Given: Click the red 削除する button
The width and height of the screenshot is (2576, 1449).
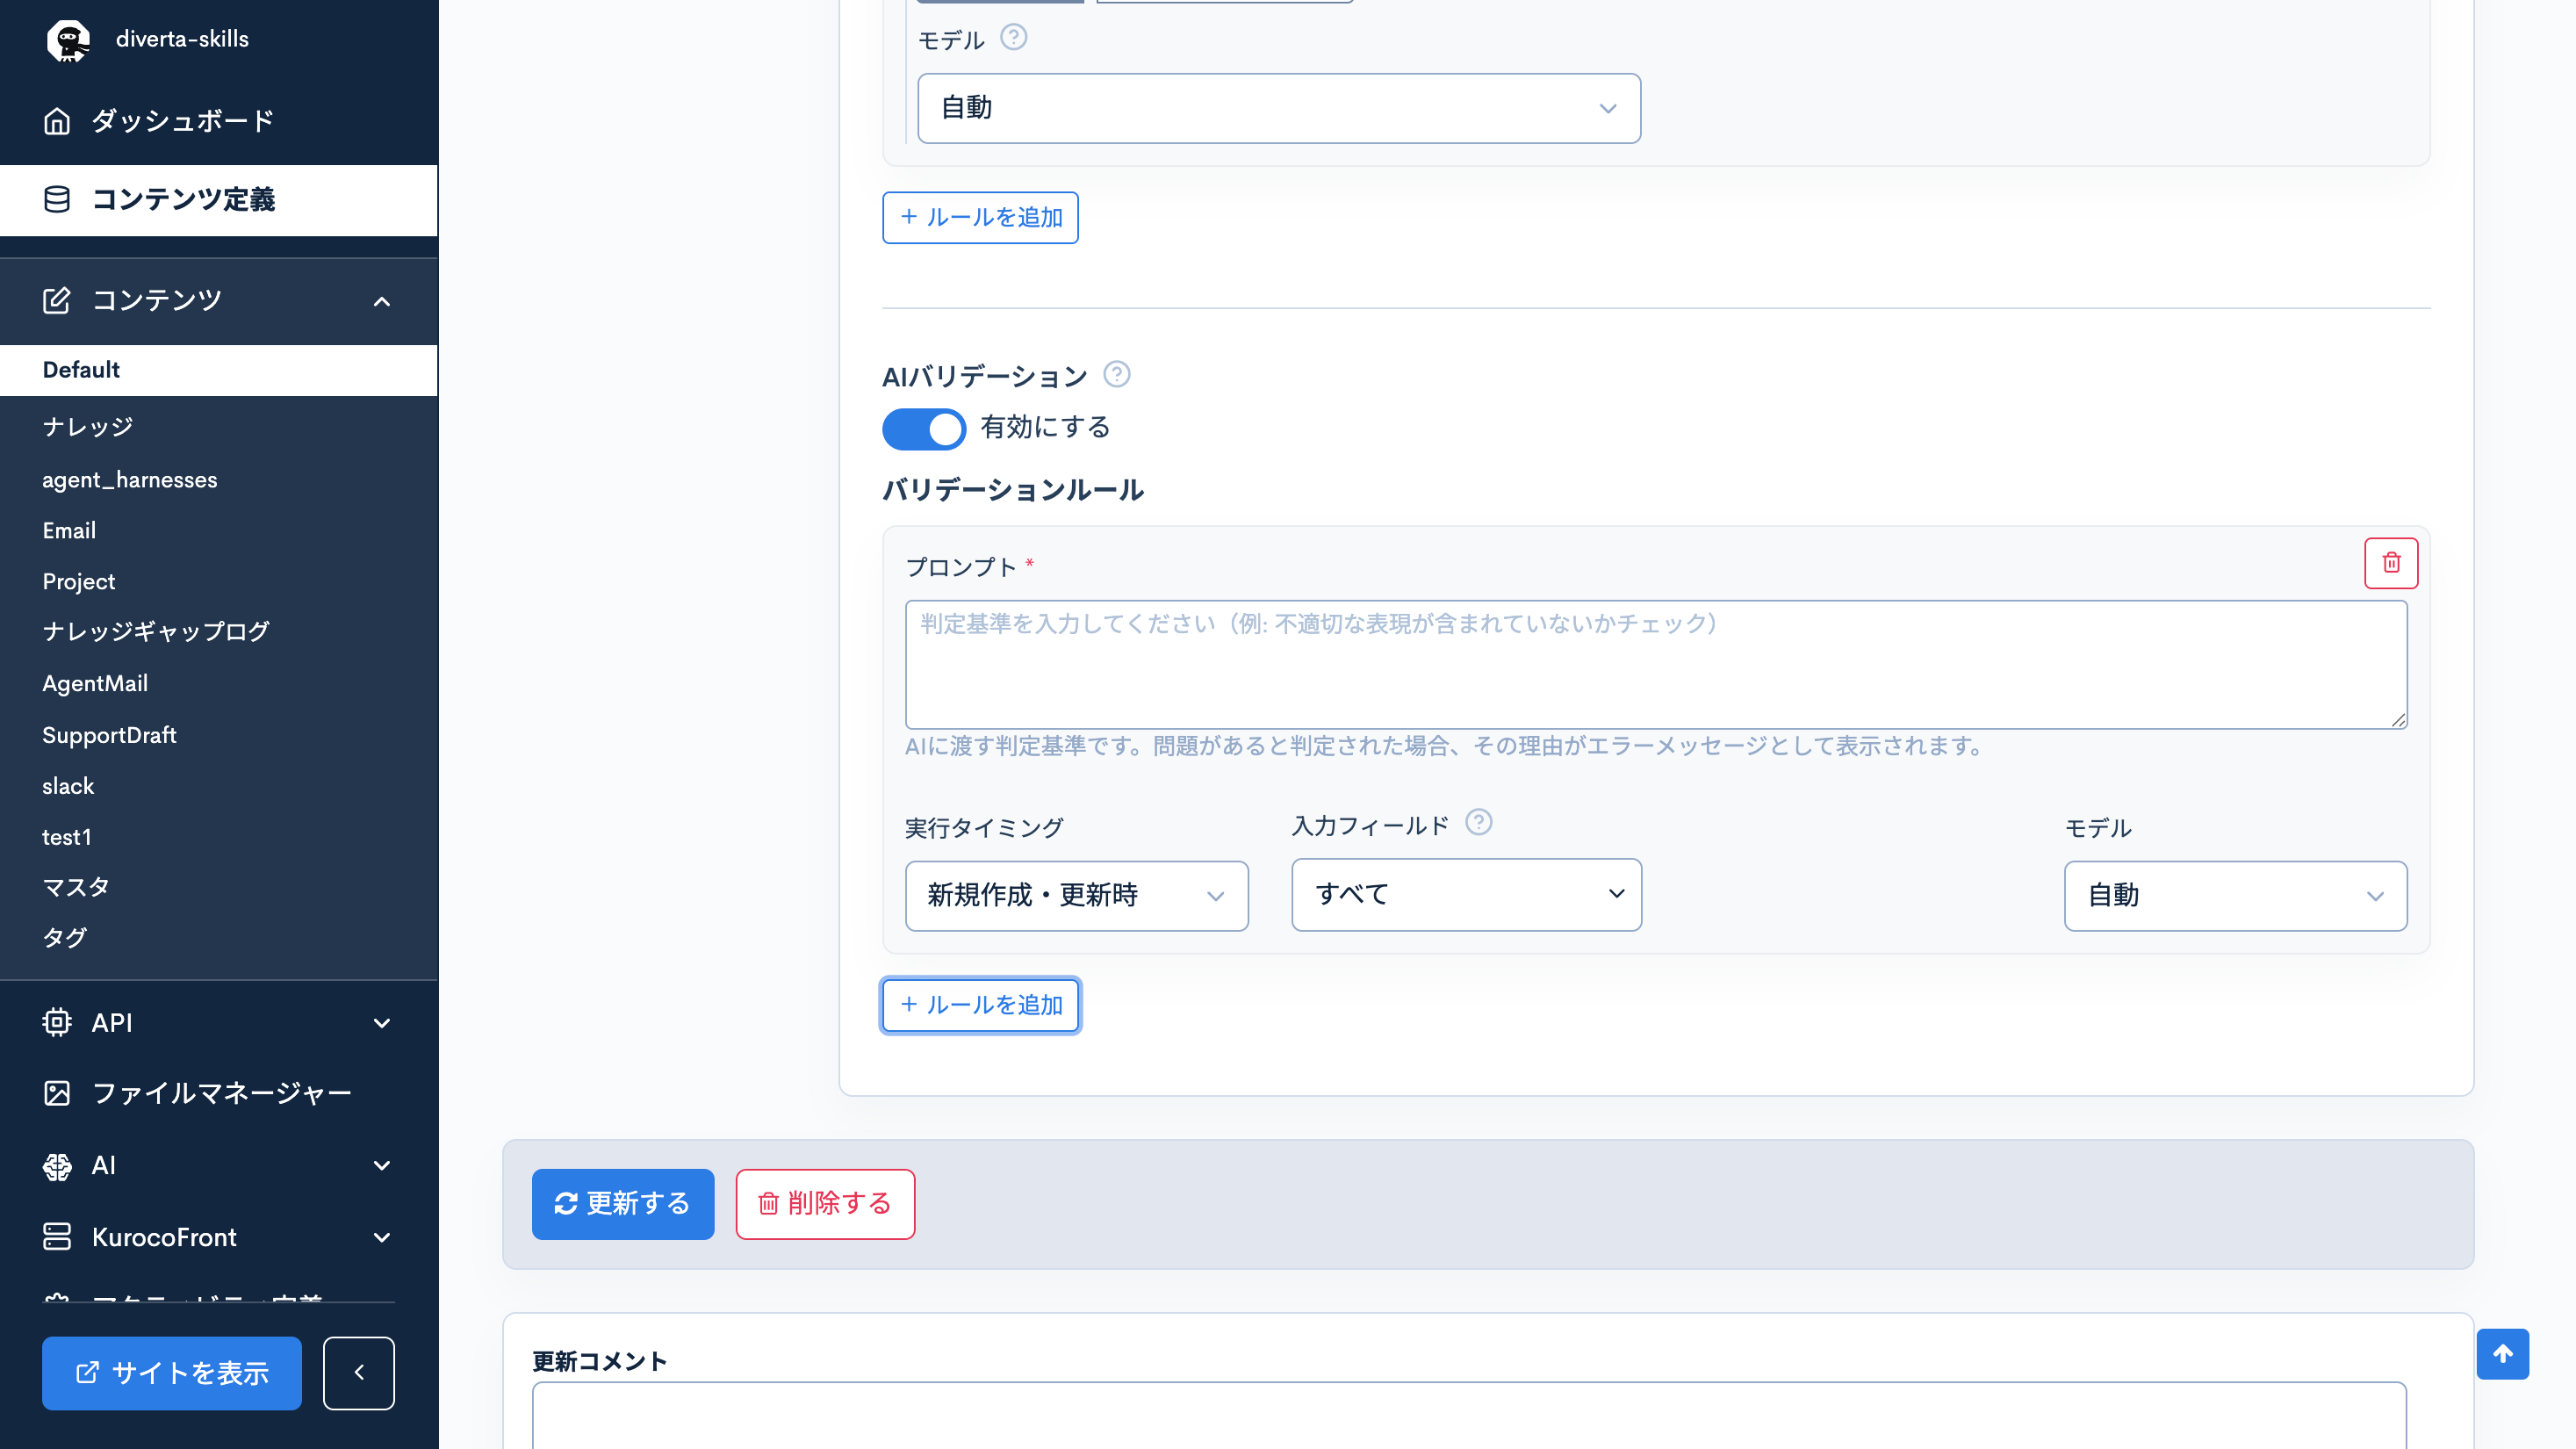Looking at the screenshot, I should (x=825, y=1204).
